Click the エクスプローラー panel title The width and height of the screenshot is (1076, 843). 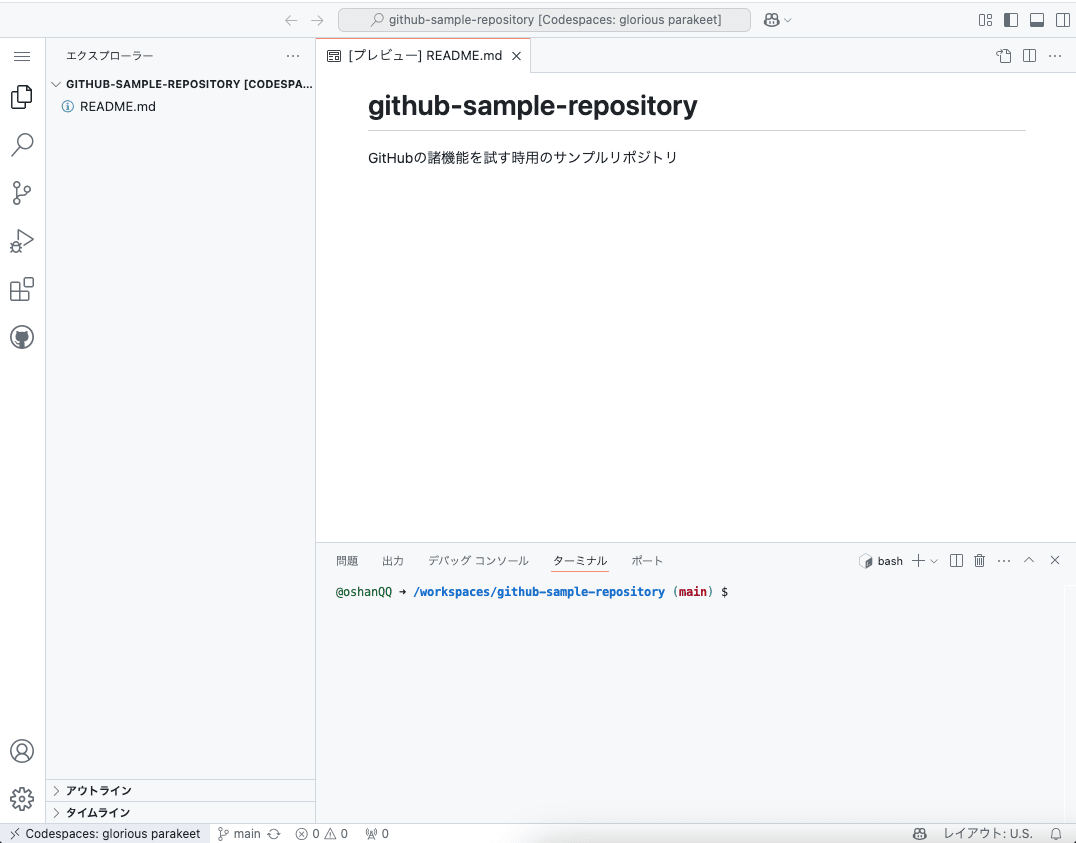(110, 56)
